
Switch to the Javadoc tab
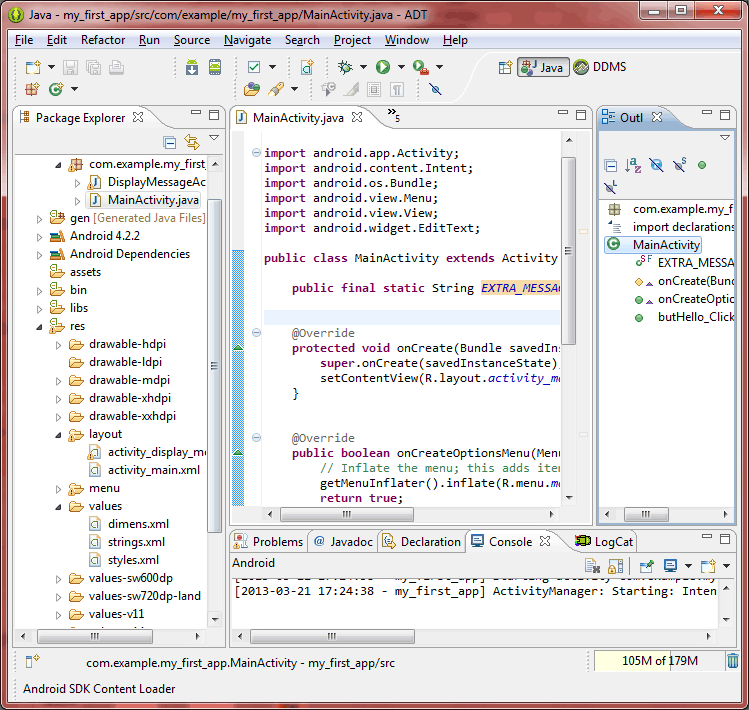click(x=343, y=541)
